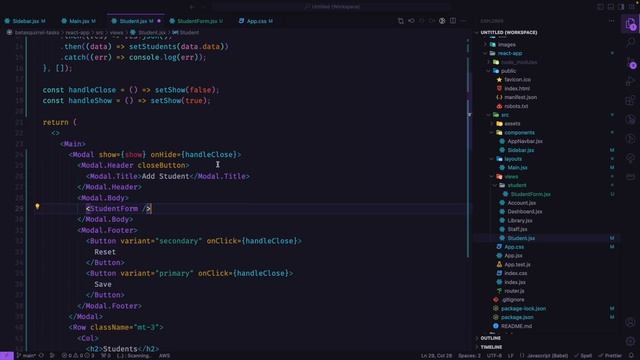Open package.json in explorer
This screenshot has width=640, height=360.
tap(517, 317)
